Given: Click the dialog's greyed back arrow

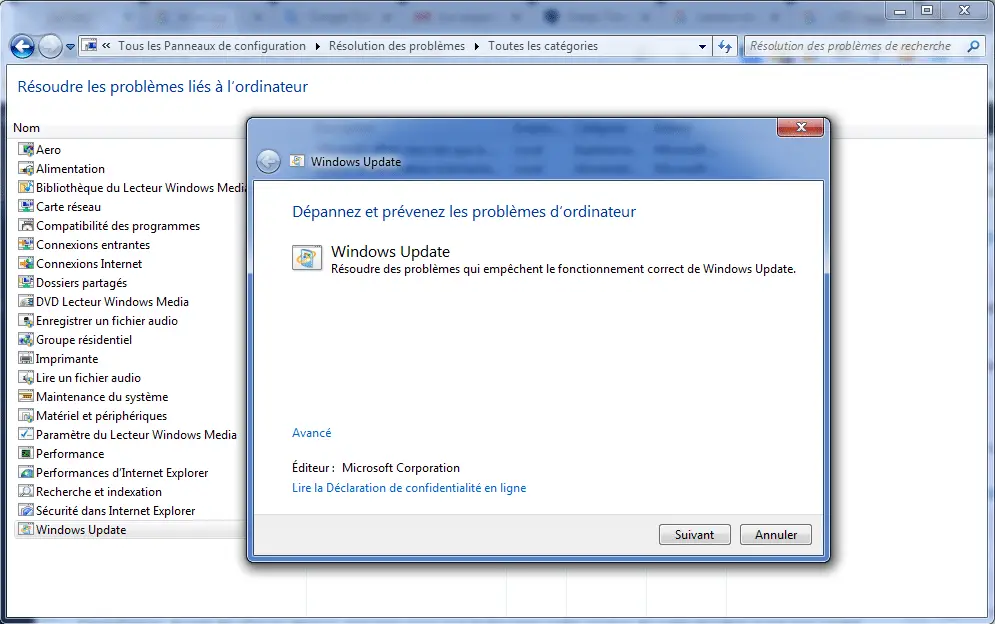Looking at the screenshot, I should click(x=268, y=162).
